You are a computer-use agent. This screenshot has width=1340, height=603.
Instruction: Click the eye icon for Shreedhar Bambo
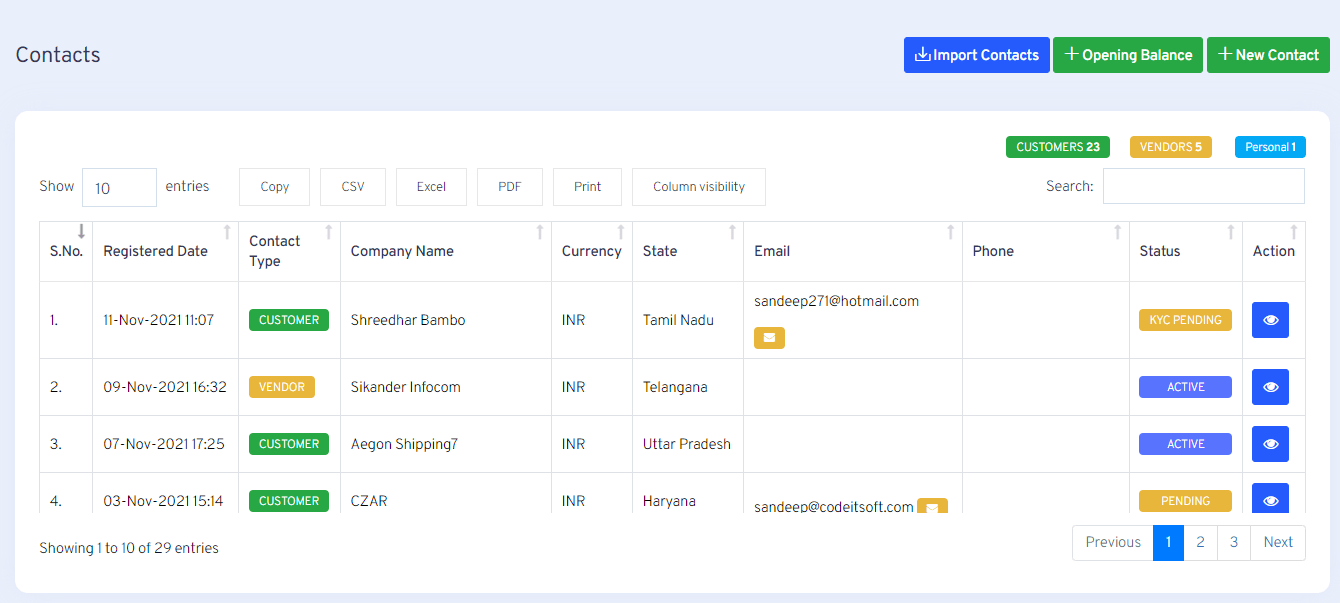pyautogui.click(x=1270, y=320)
